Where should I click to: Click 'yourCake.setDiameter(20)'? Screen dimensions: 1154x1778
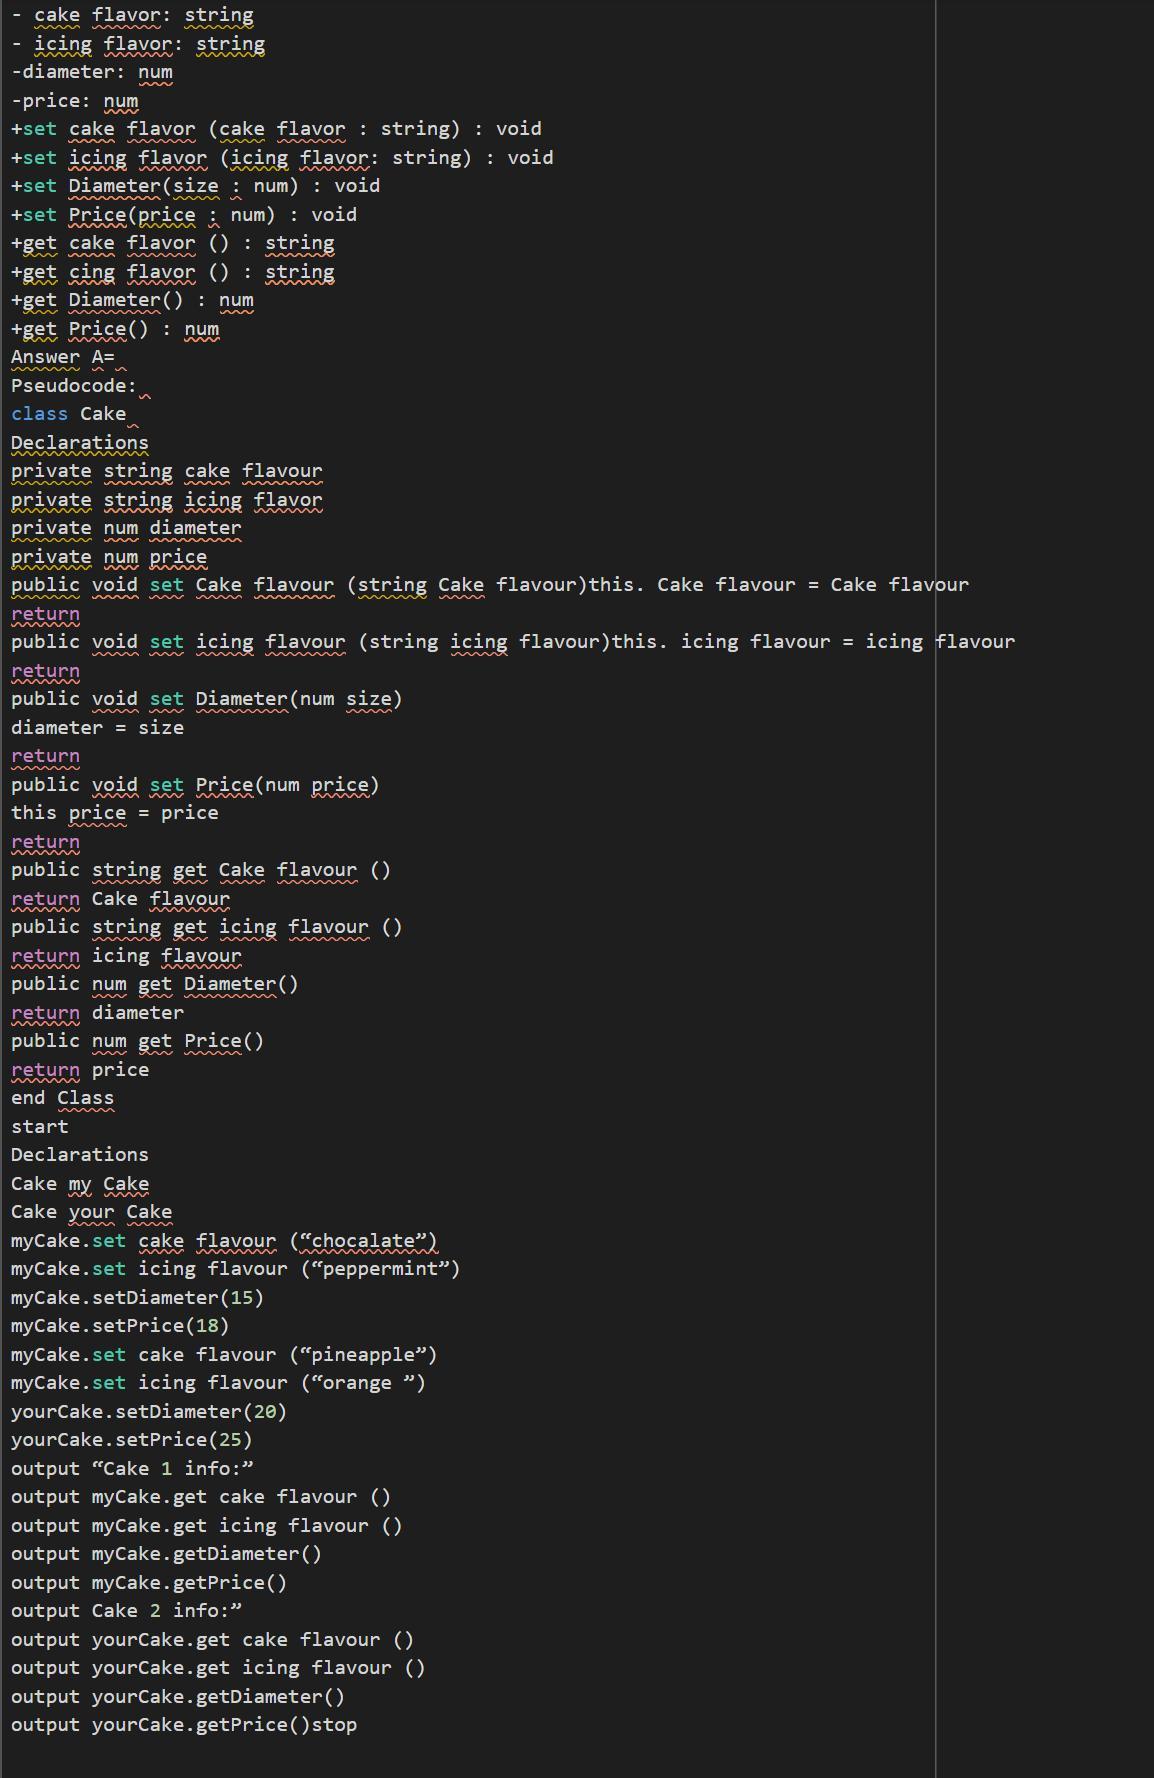click(x=149, y=1412)
